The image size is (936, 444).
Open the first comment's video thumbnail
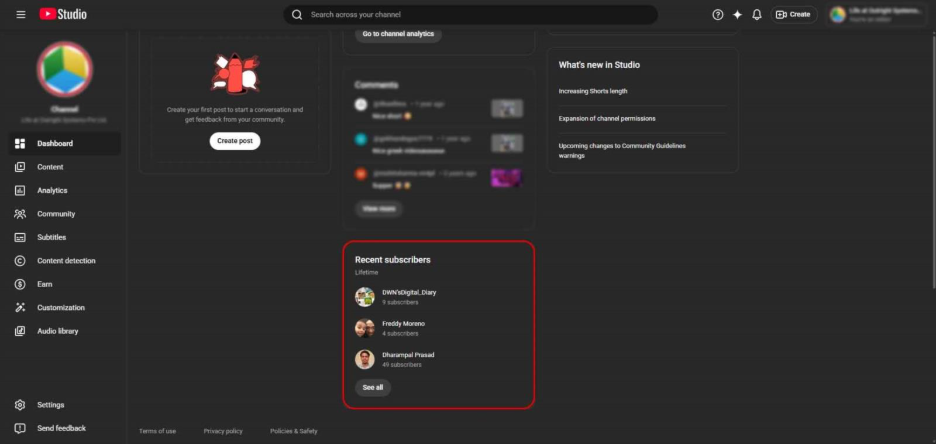(507, 109)
